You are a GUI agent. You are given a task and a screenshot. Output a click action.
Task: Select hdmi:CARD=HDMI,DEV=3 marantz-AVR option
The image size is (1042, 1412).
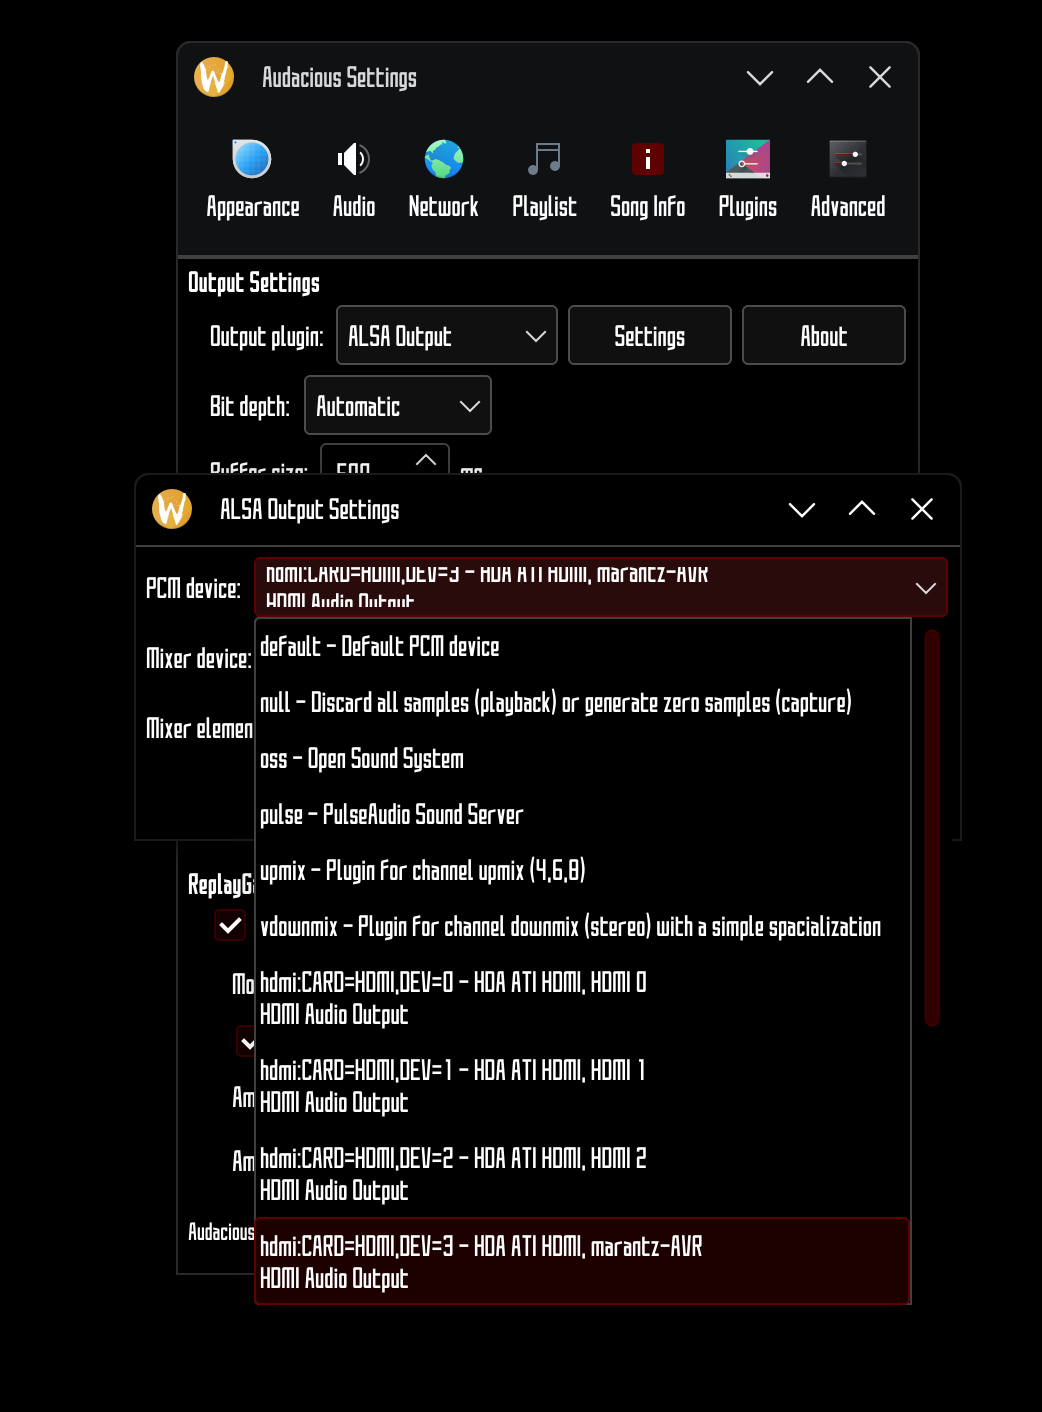pyautogui.click(x=583, y=1262)
